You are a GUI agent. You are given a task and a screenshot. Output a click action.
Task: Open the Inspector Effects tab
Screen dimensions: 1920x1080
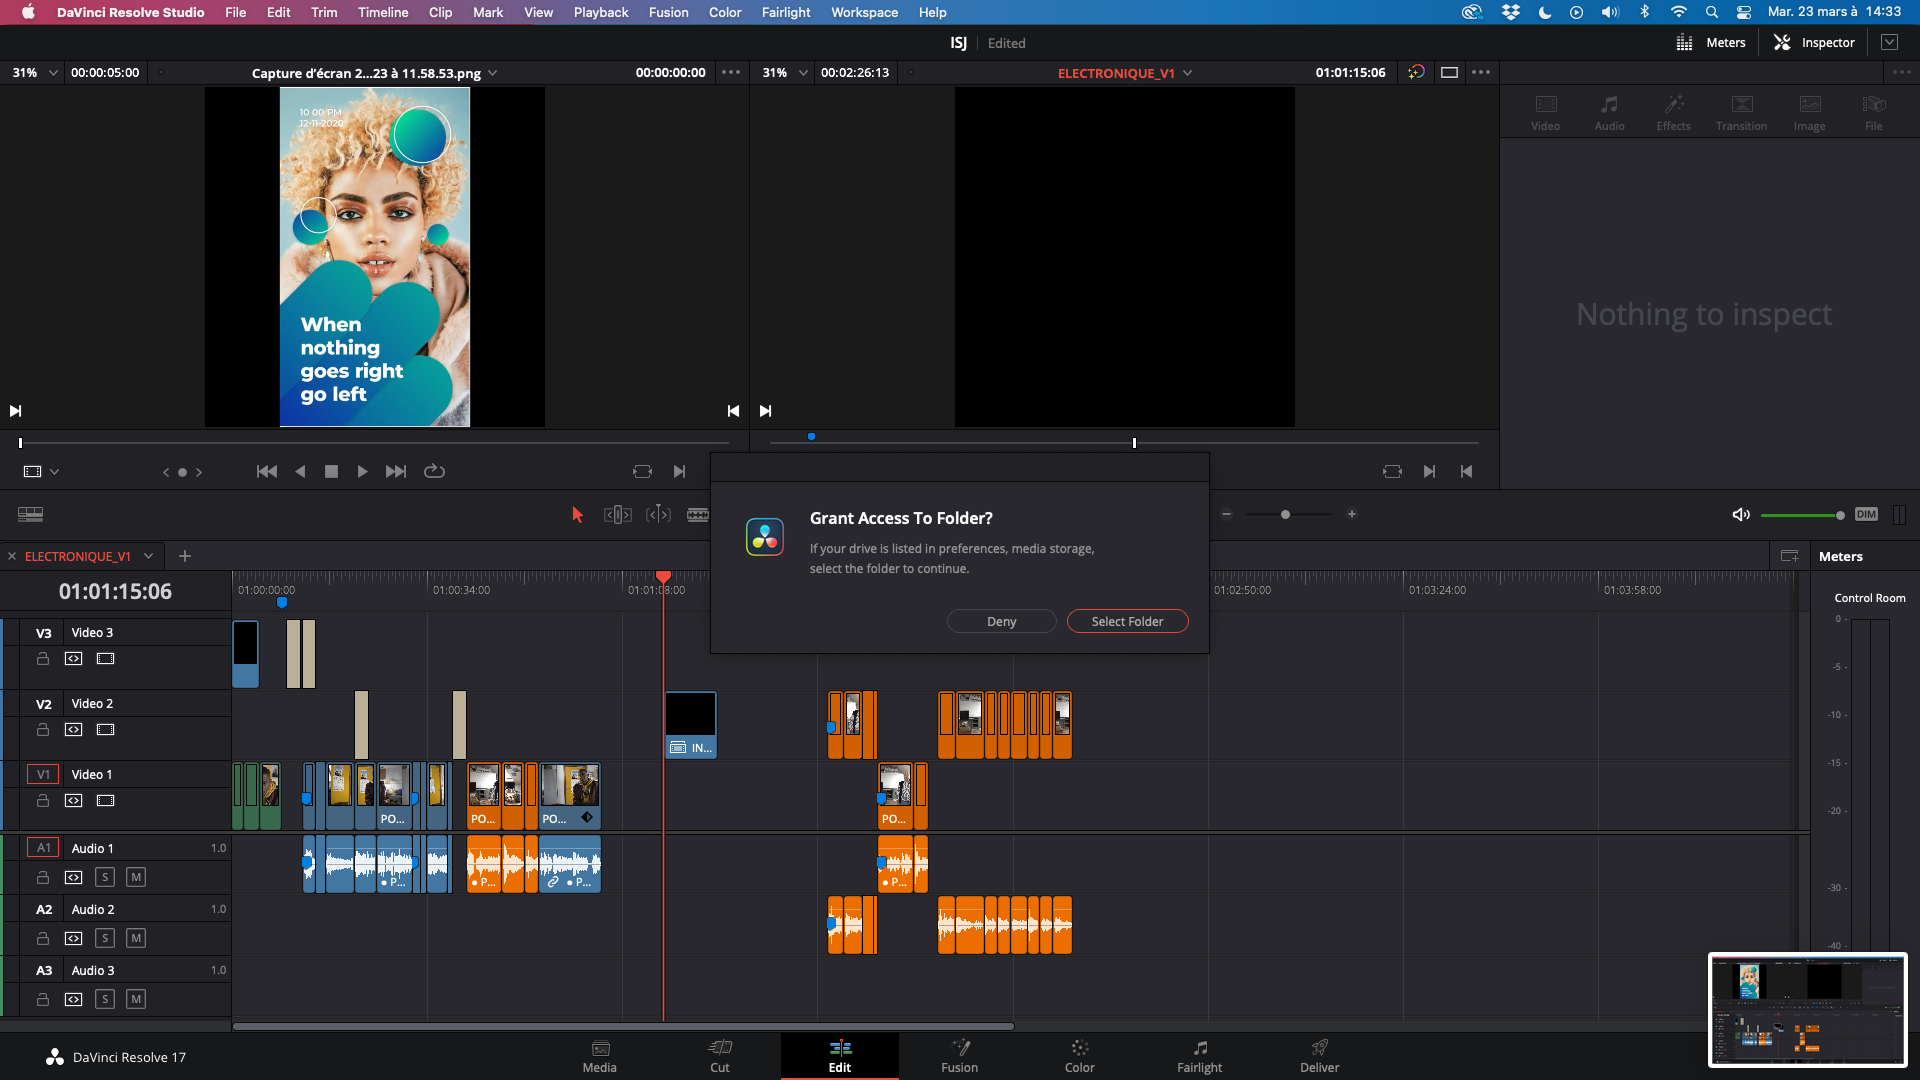1673,112
